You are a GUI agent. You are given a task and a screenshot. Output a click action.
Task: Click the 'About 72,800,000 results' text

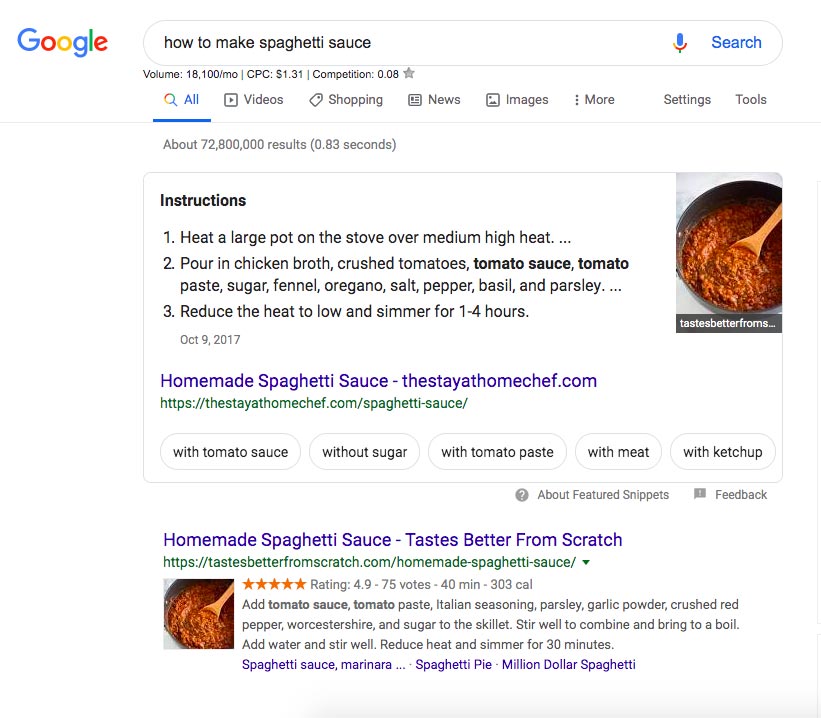(x=280, y=145)
